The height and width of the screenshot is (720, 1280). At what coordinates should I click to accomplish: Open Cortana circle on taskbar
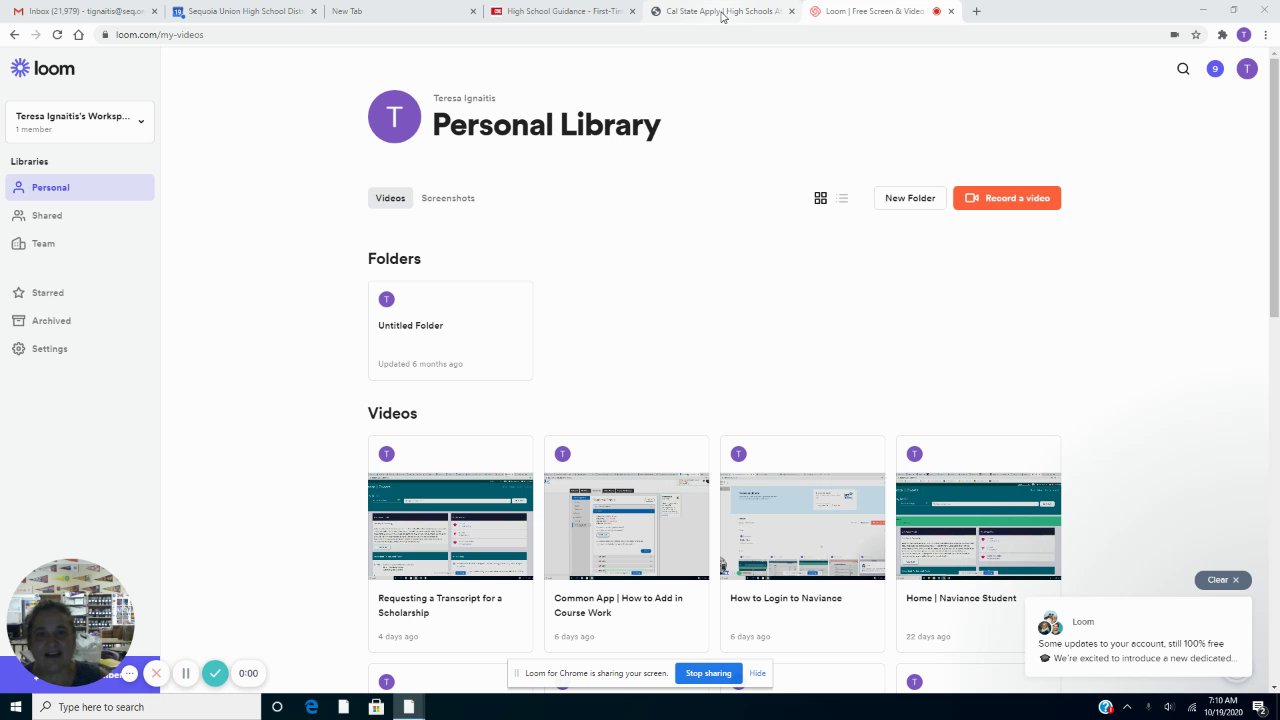point(277,707)
